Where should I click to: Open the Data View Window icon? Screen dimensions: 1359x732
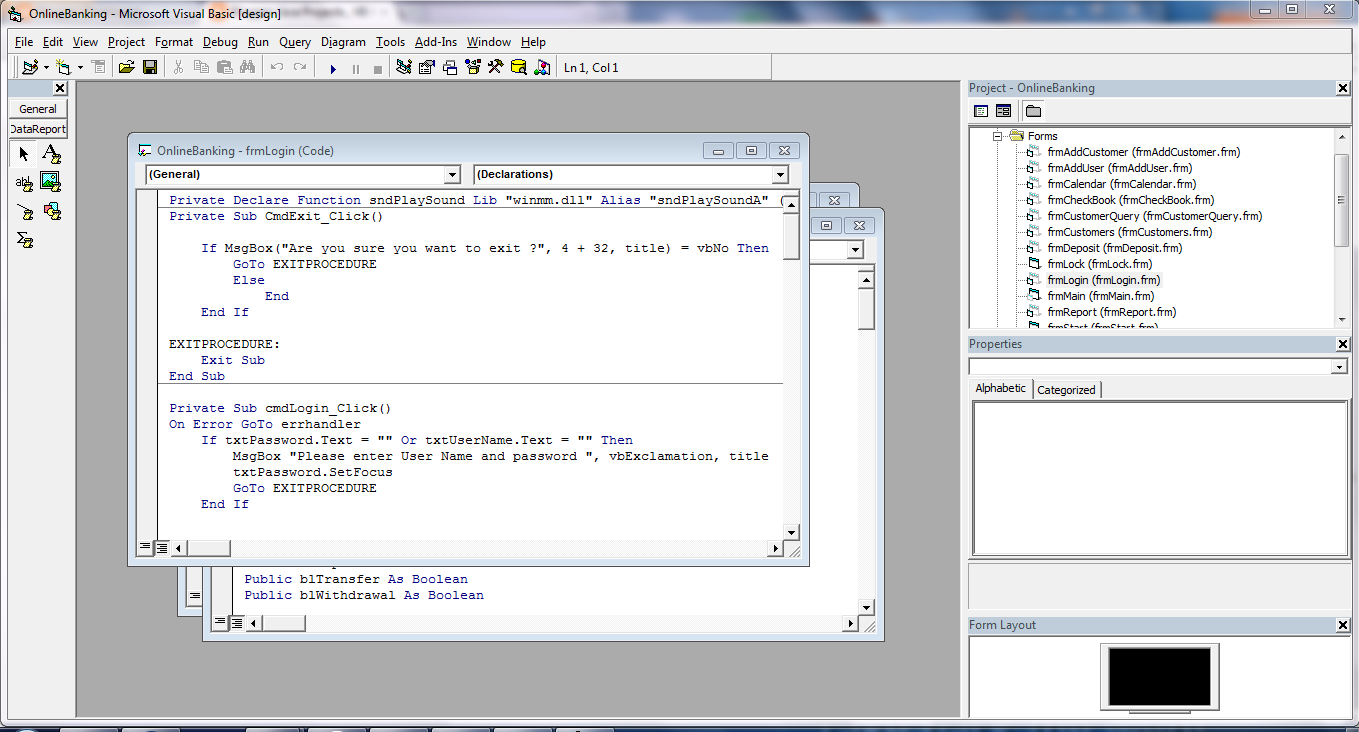click(x=518, y=67)
